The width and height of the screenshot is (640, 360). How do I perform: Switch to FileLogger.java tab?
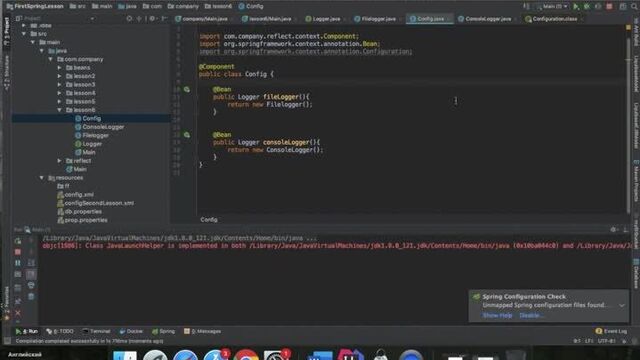pos(378,19)
